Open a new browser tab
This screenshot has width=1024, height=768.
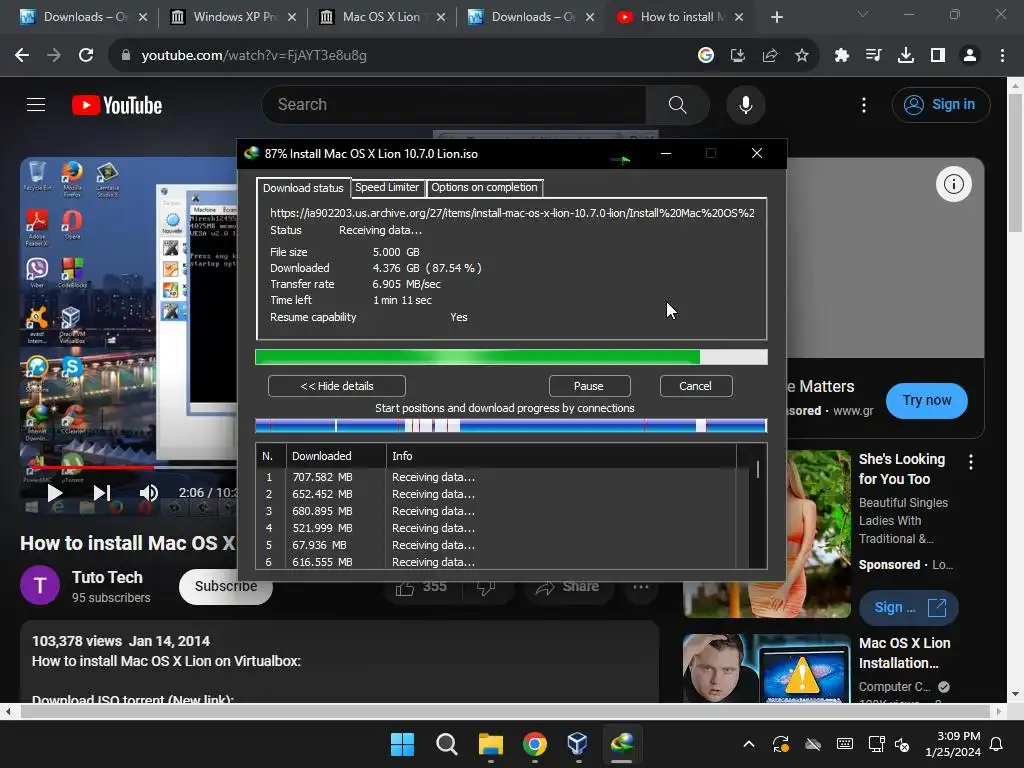pos(776,17)
